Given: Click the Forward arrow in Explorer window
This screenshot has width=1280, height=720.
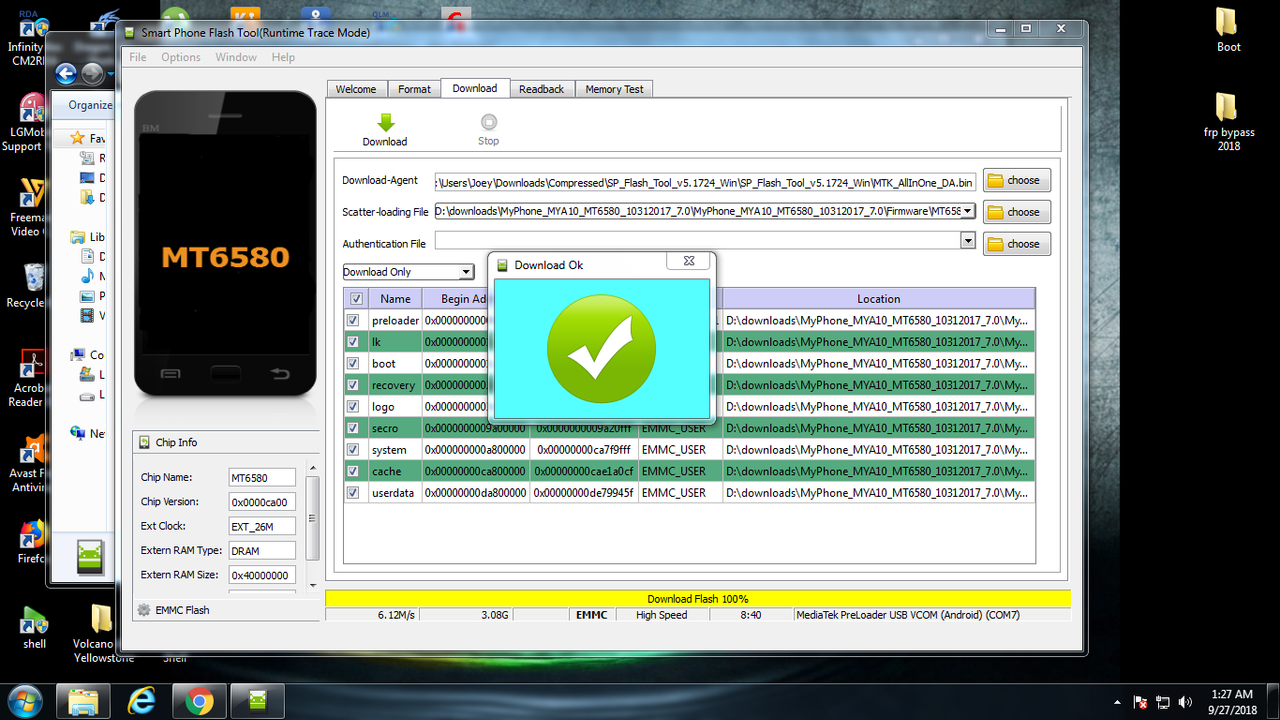Looking at the screenshot, I should [92, 73].
